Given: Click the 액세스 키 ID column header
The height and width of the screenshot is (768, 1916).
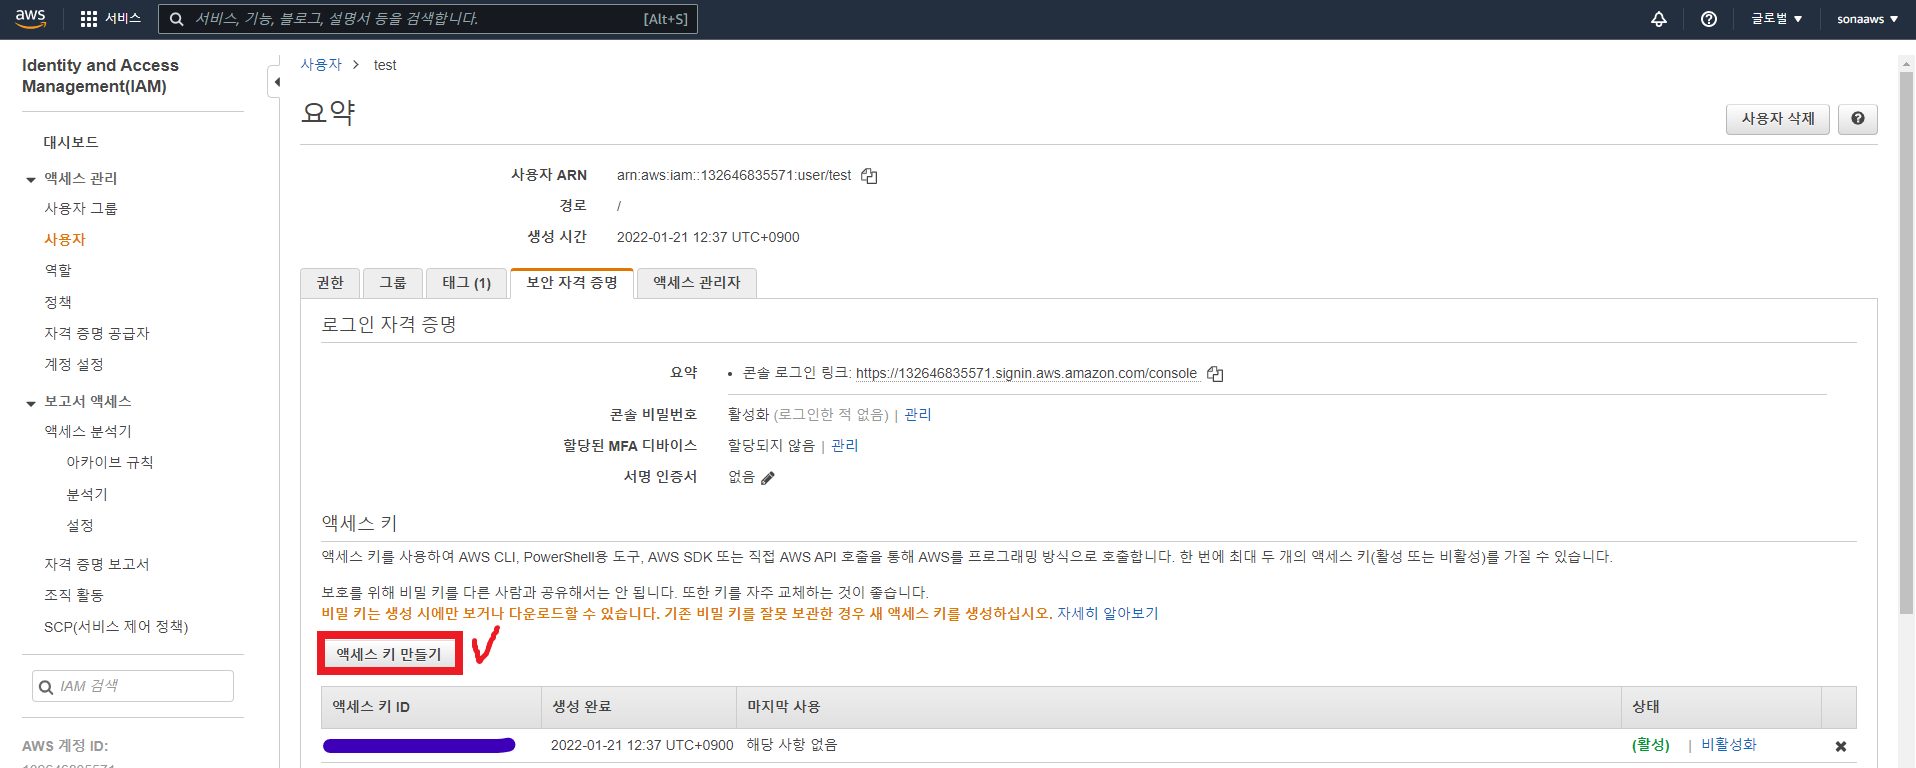Looking at the screenshot, I should click(x=431, y=707).
